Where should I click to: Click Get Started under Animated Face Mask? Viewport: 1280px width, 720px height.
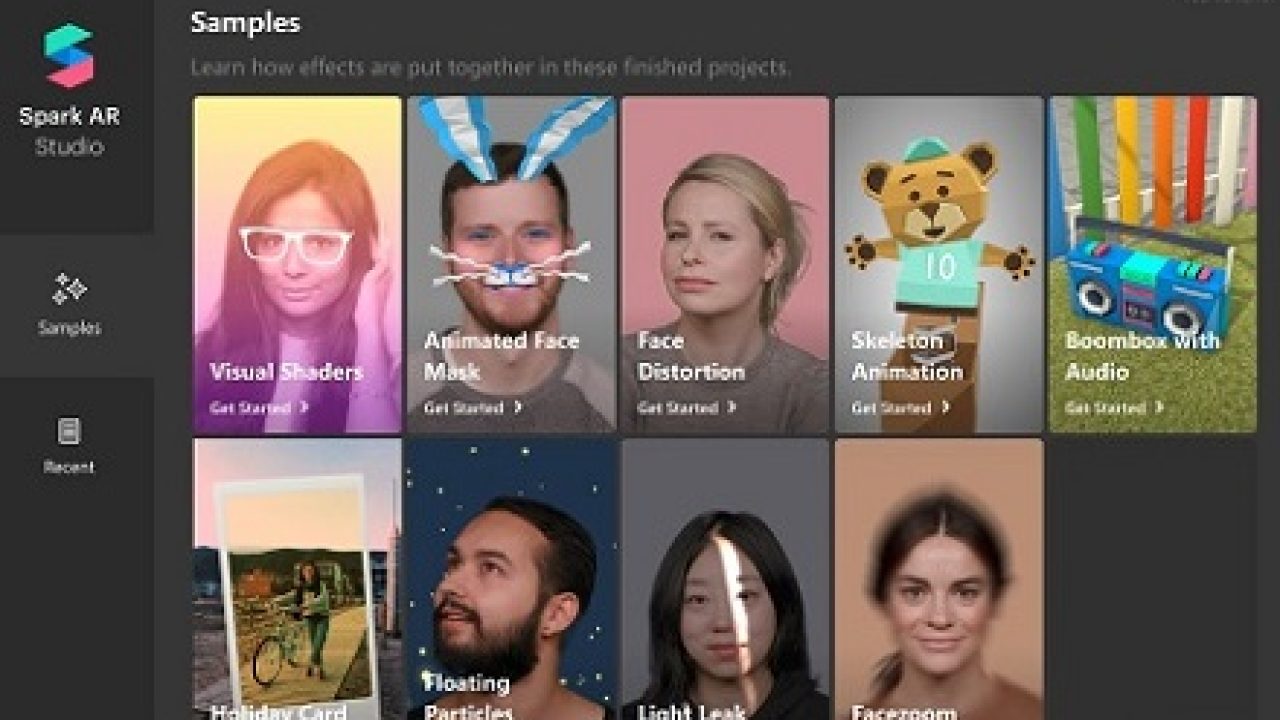(x=464, y=408)
